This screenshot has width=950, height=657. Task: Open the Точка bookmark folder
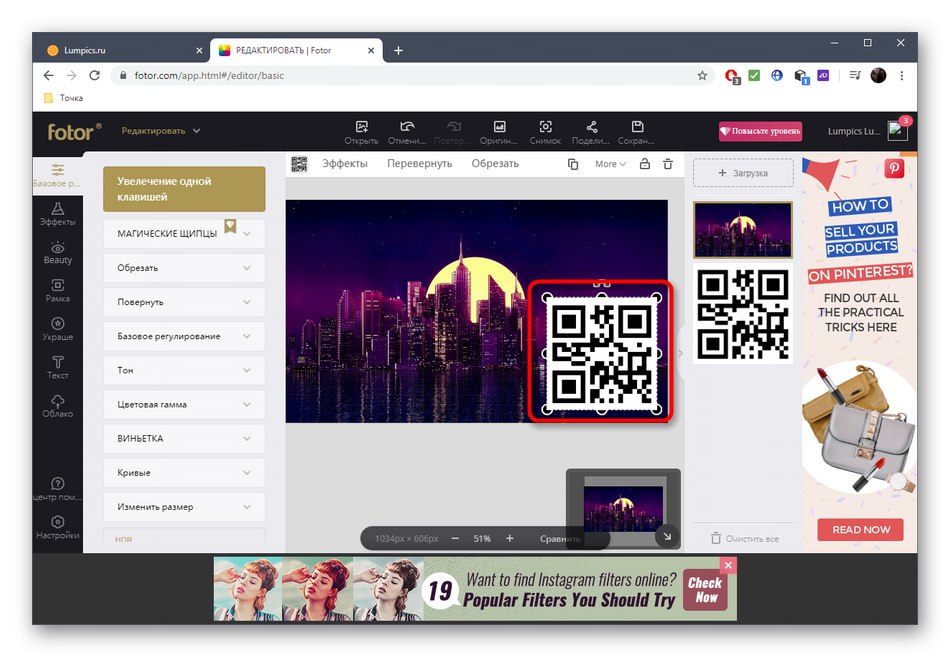pyautogui.click(x=64, y=98)
